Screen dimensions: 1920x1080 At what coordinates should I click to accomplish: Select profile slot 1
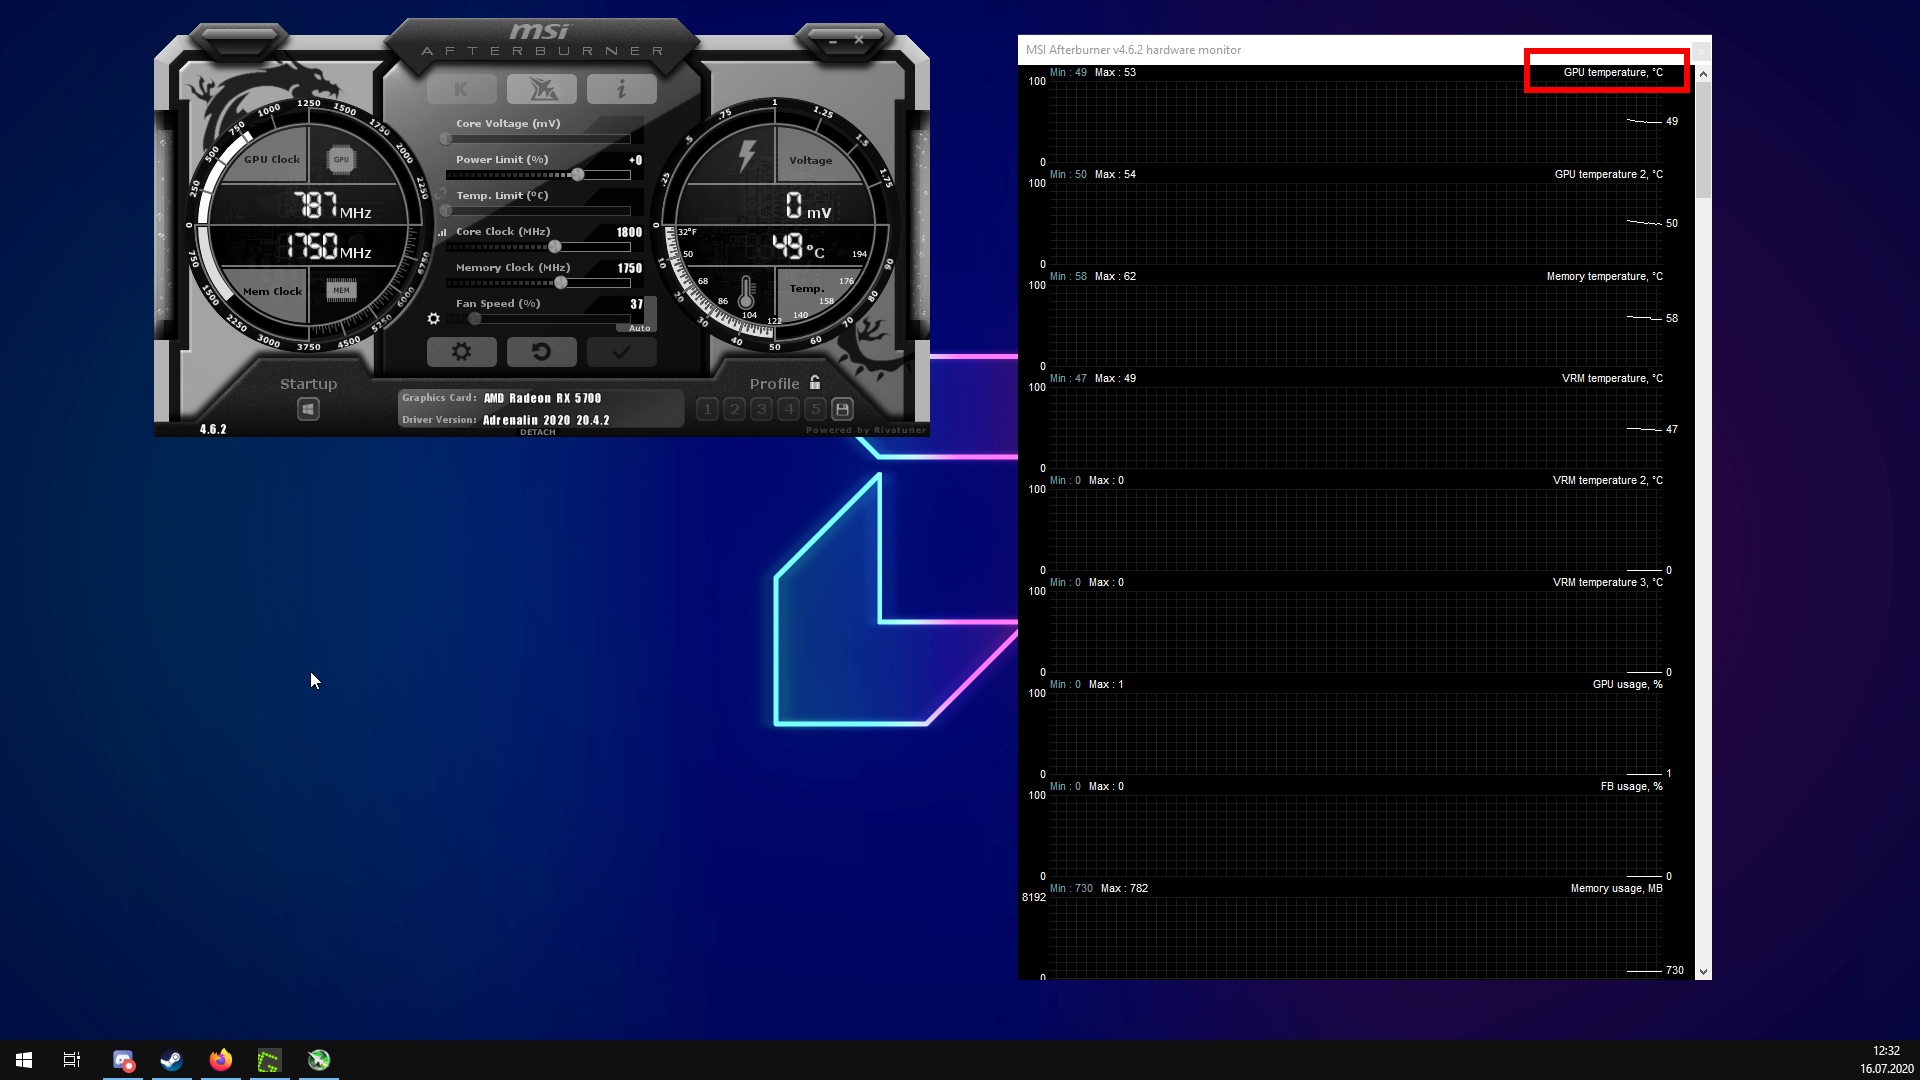[707, 409]
